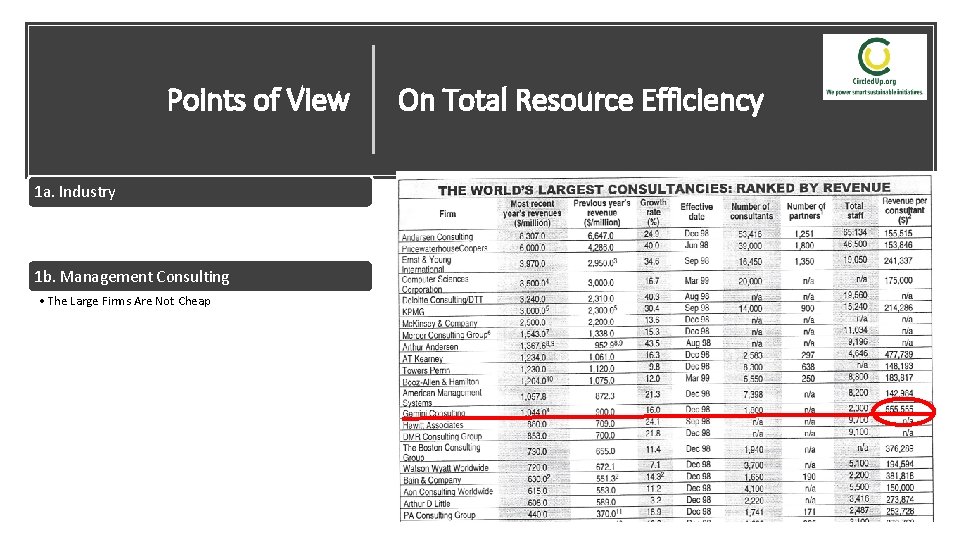Open the '1b. Management Consulting' section bar
960x540 pixels.
200,276
